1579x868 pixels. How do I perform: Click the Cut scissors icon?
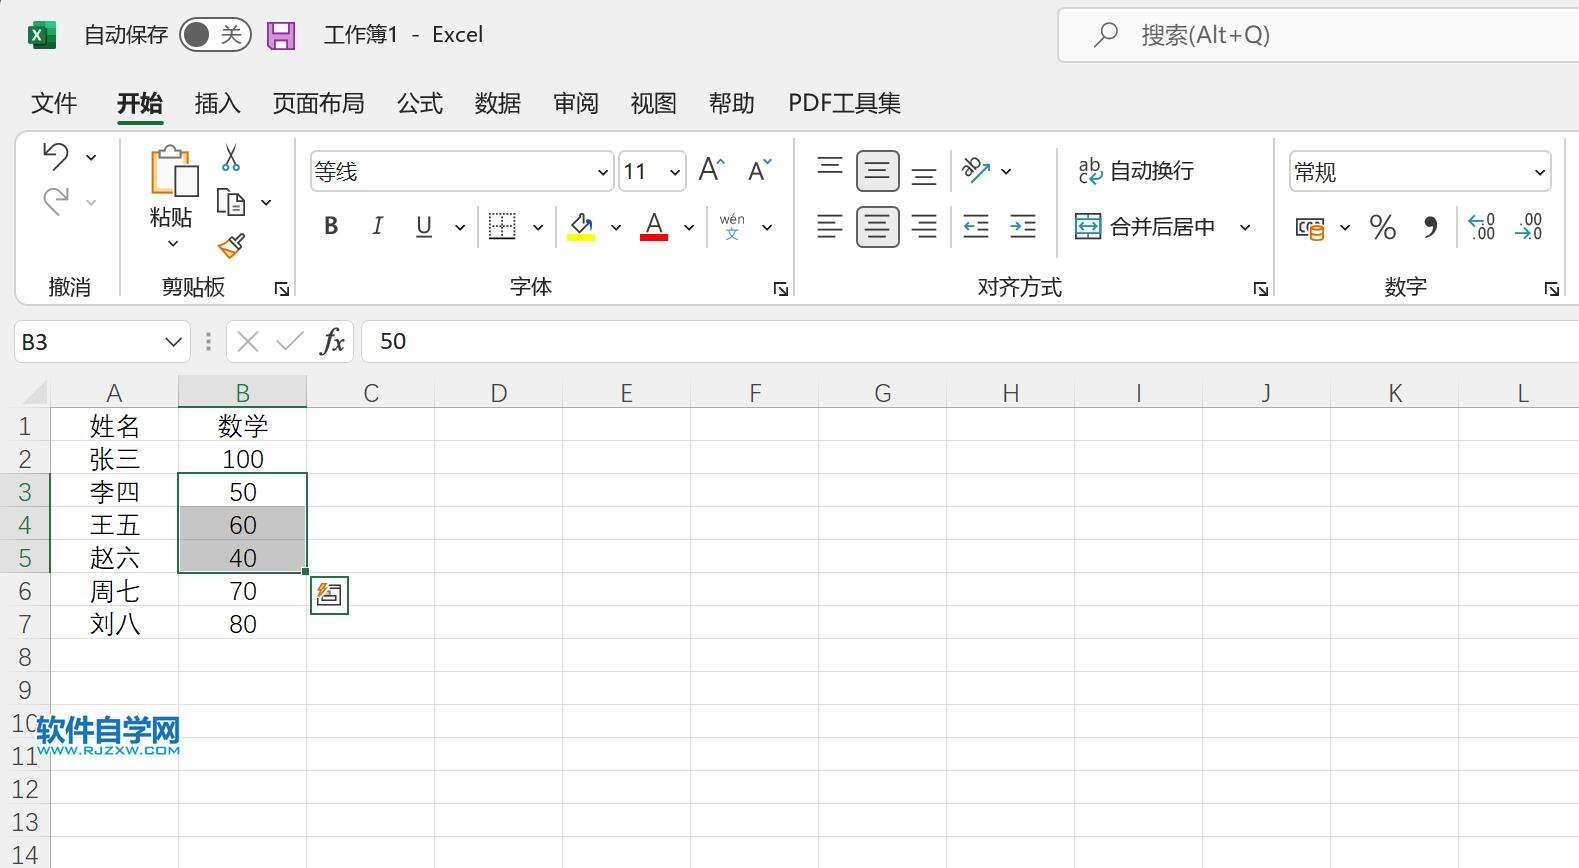click(231, 157)
